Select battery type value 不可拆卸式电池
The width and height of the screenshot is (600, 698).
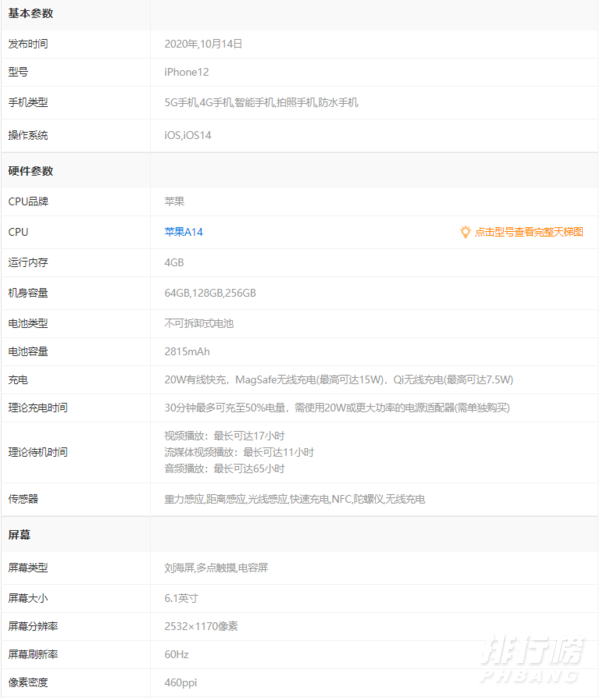199,323
